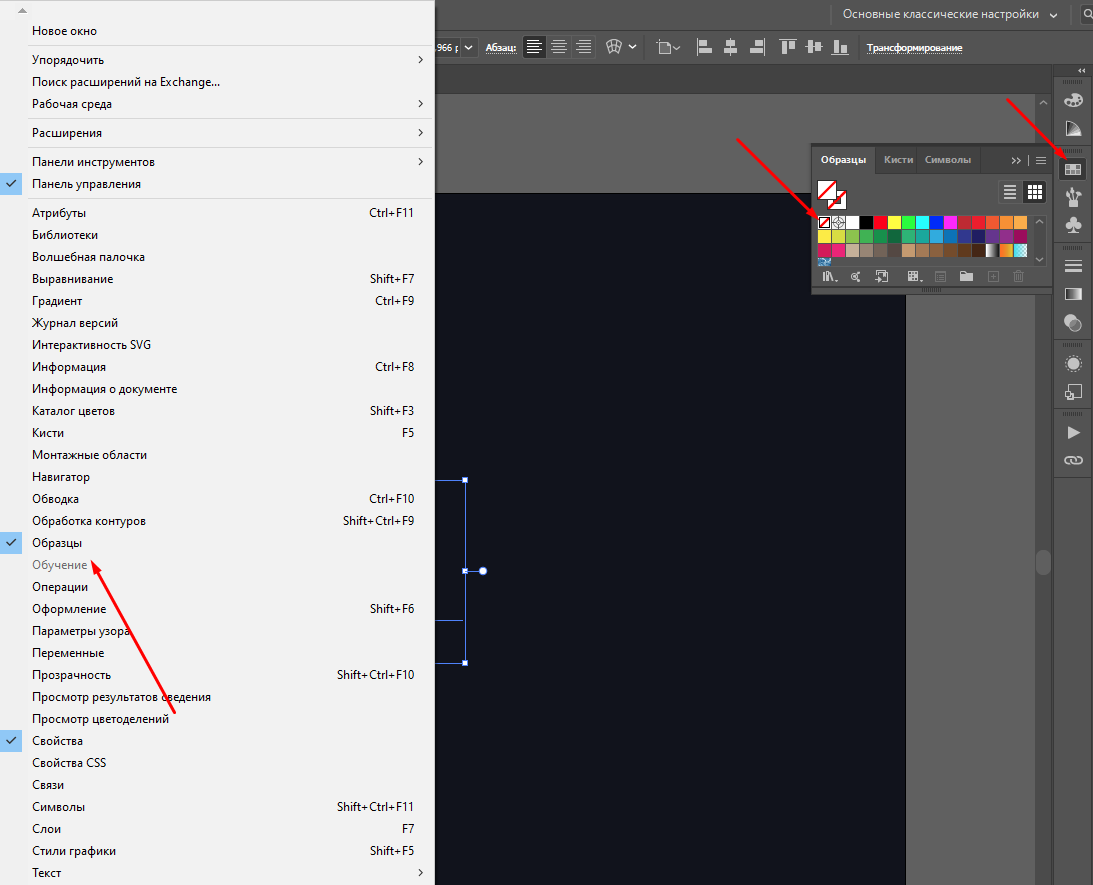
Task: Click the Абзац link in control bar
Action: 500,48
